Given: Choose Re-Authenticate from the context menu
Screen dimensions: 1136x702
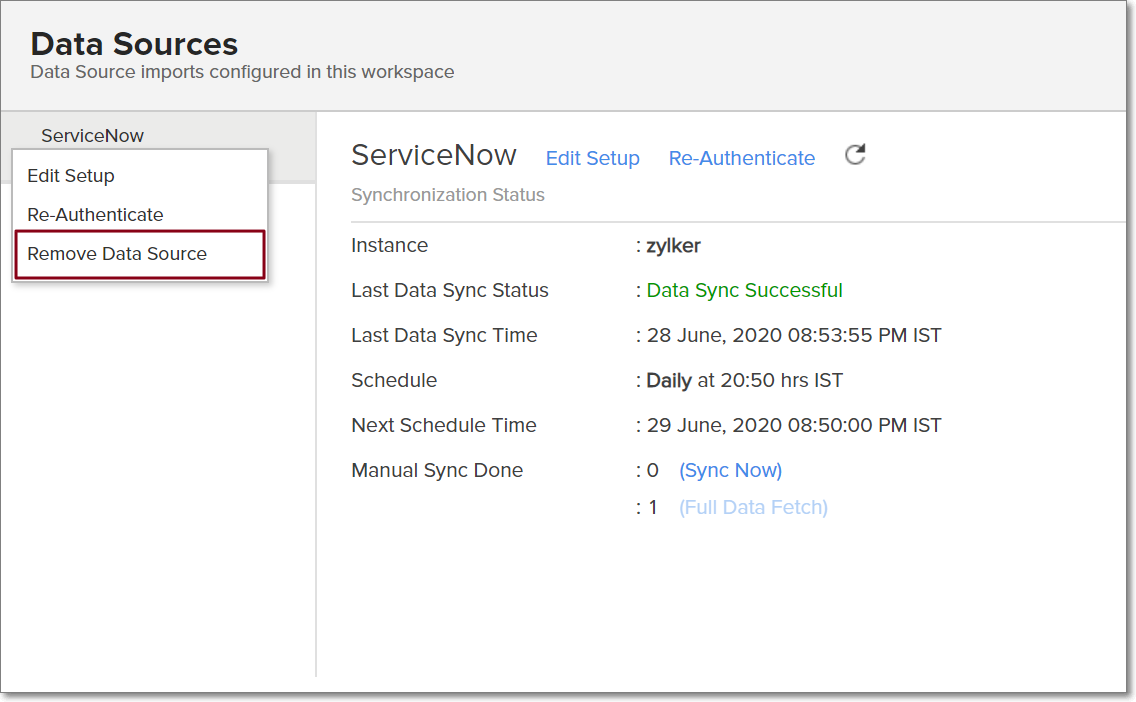Looking at the screenshot, I should pos(95,215).
